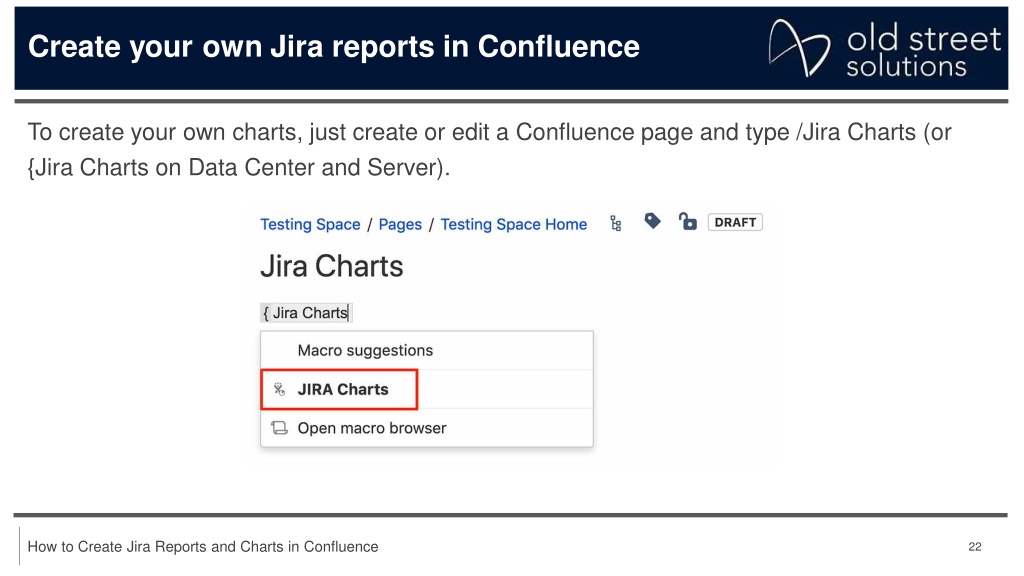Choose Open macro browser entry
Viewport: 1024px width, 576px height.
426,428
